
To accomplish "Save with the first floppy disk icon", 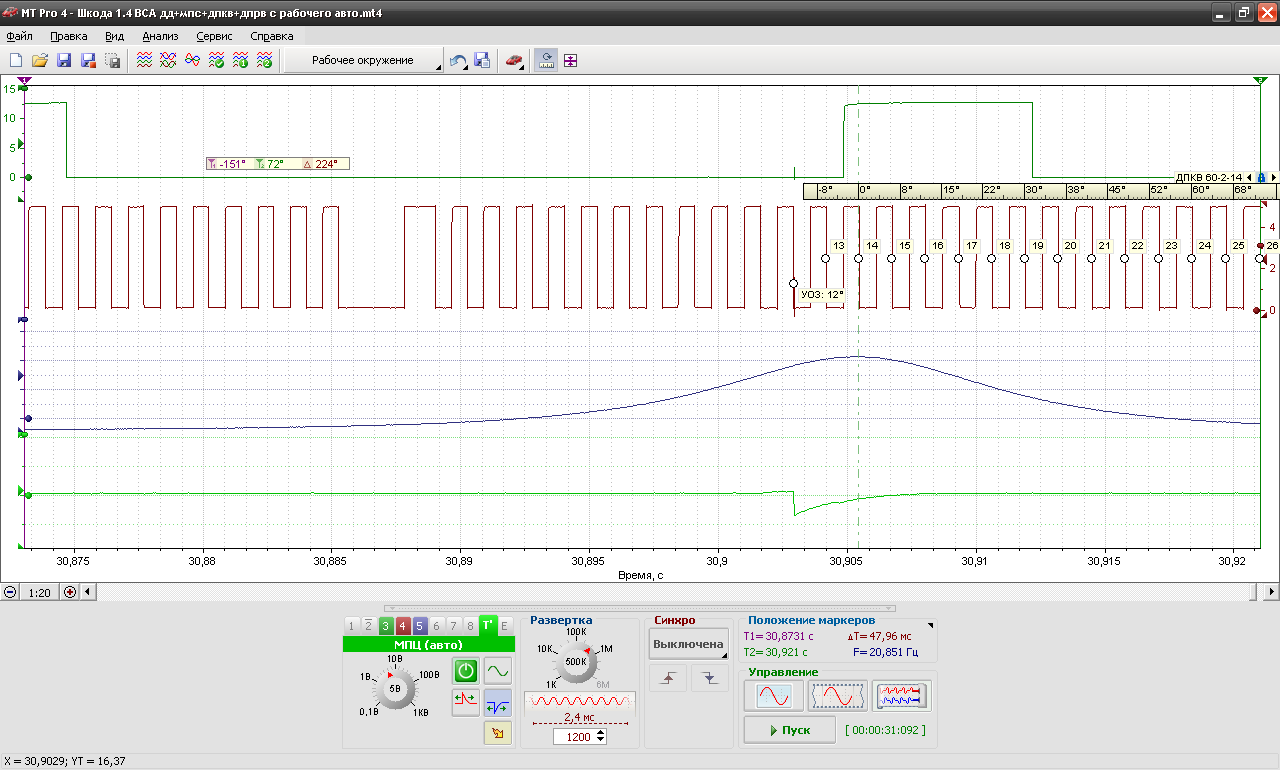I will [x=64, y=61].
